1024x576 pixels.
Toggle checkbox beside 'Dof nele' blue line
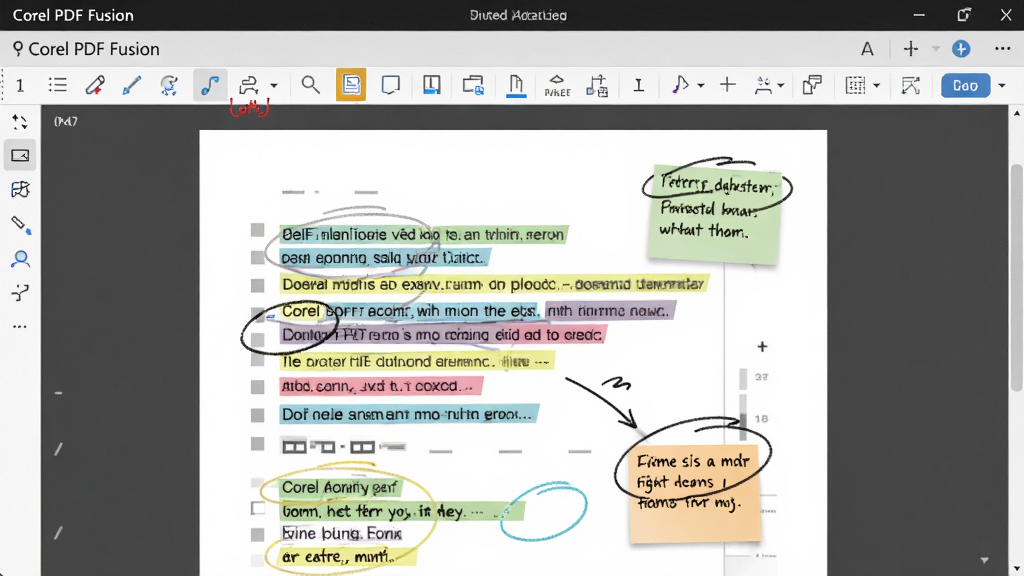(257, 415)
